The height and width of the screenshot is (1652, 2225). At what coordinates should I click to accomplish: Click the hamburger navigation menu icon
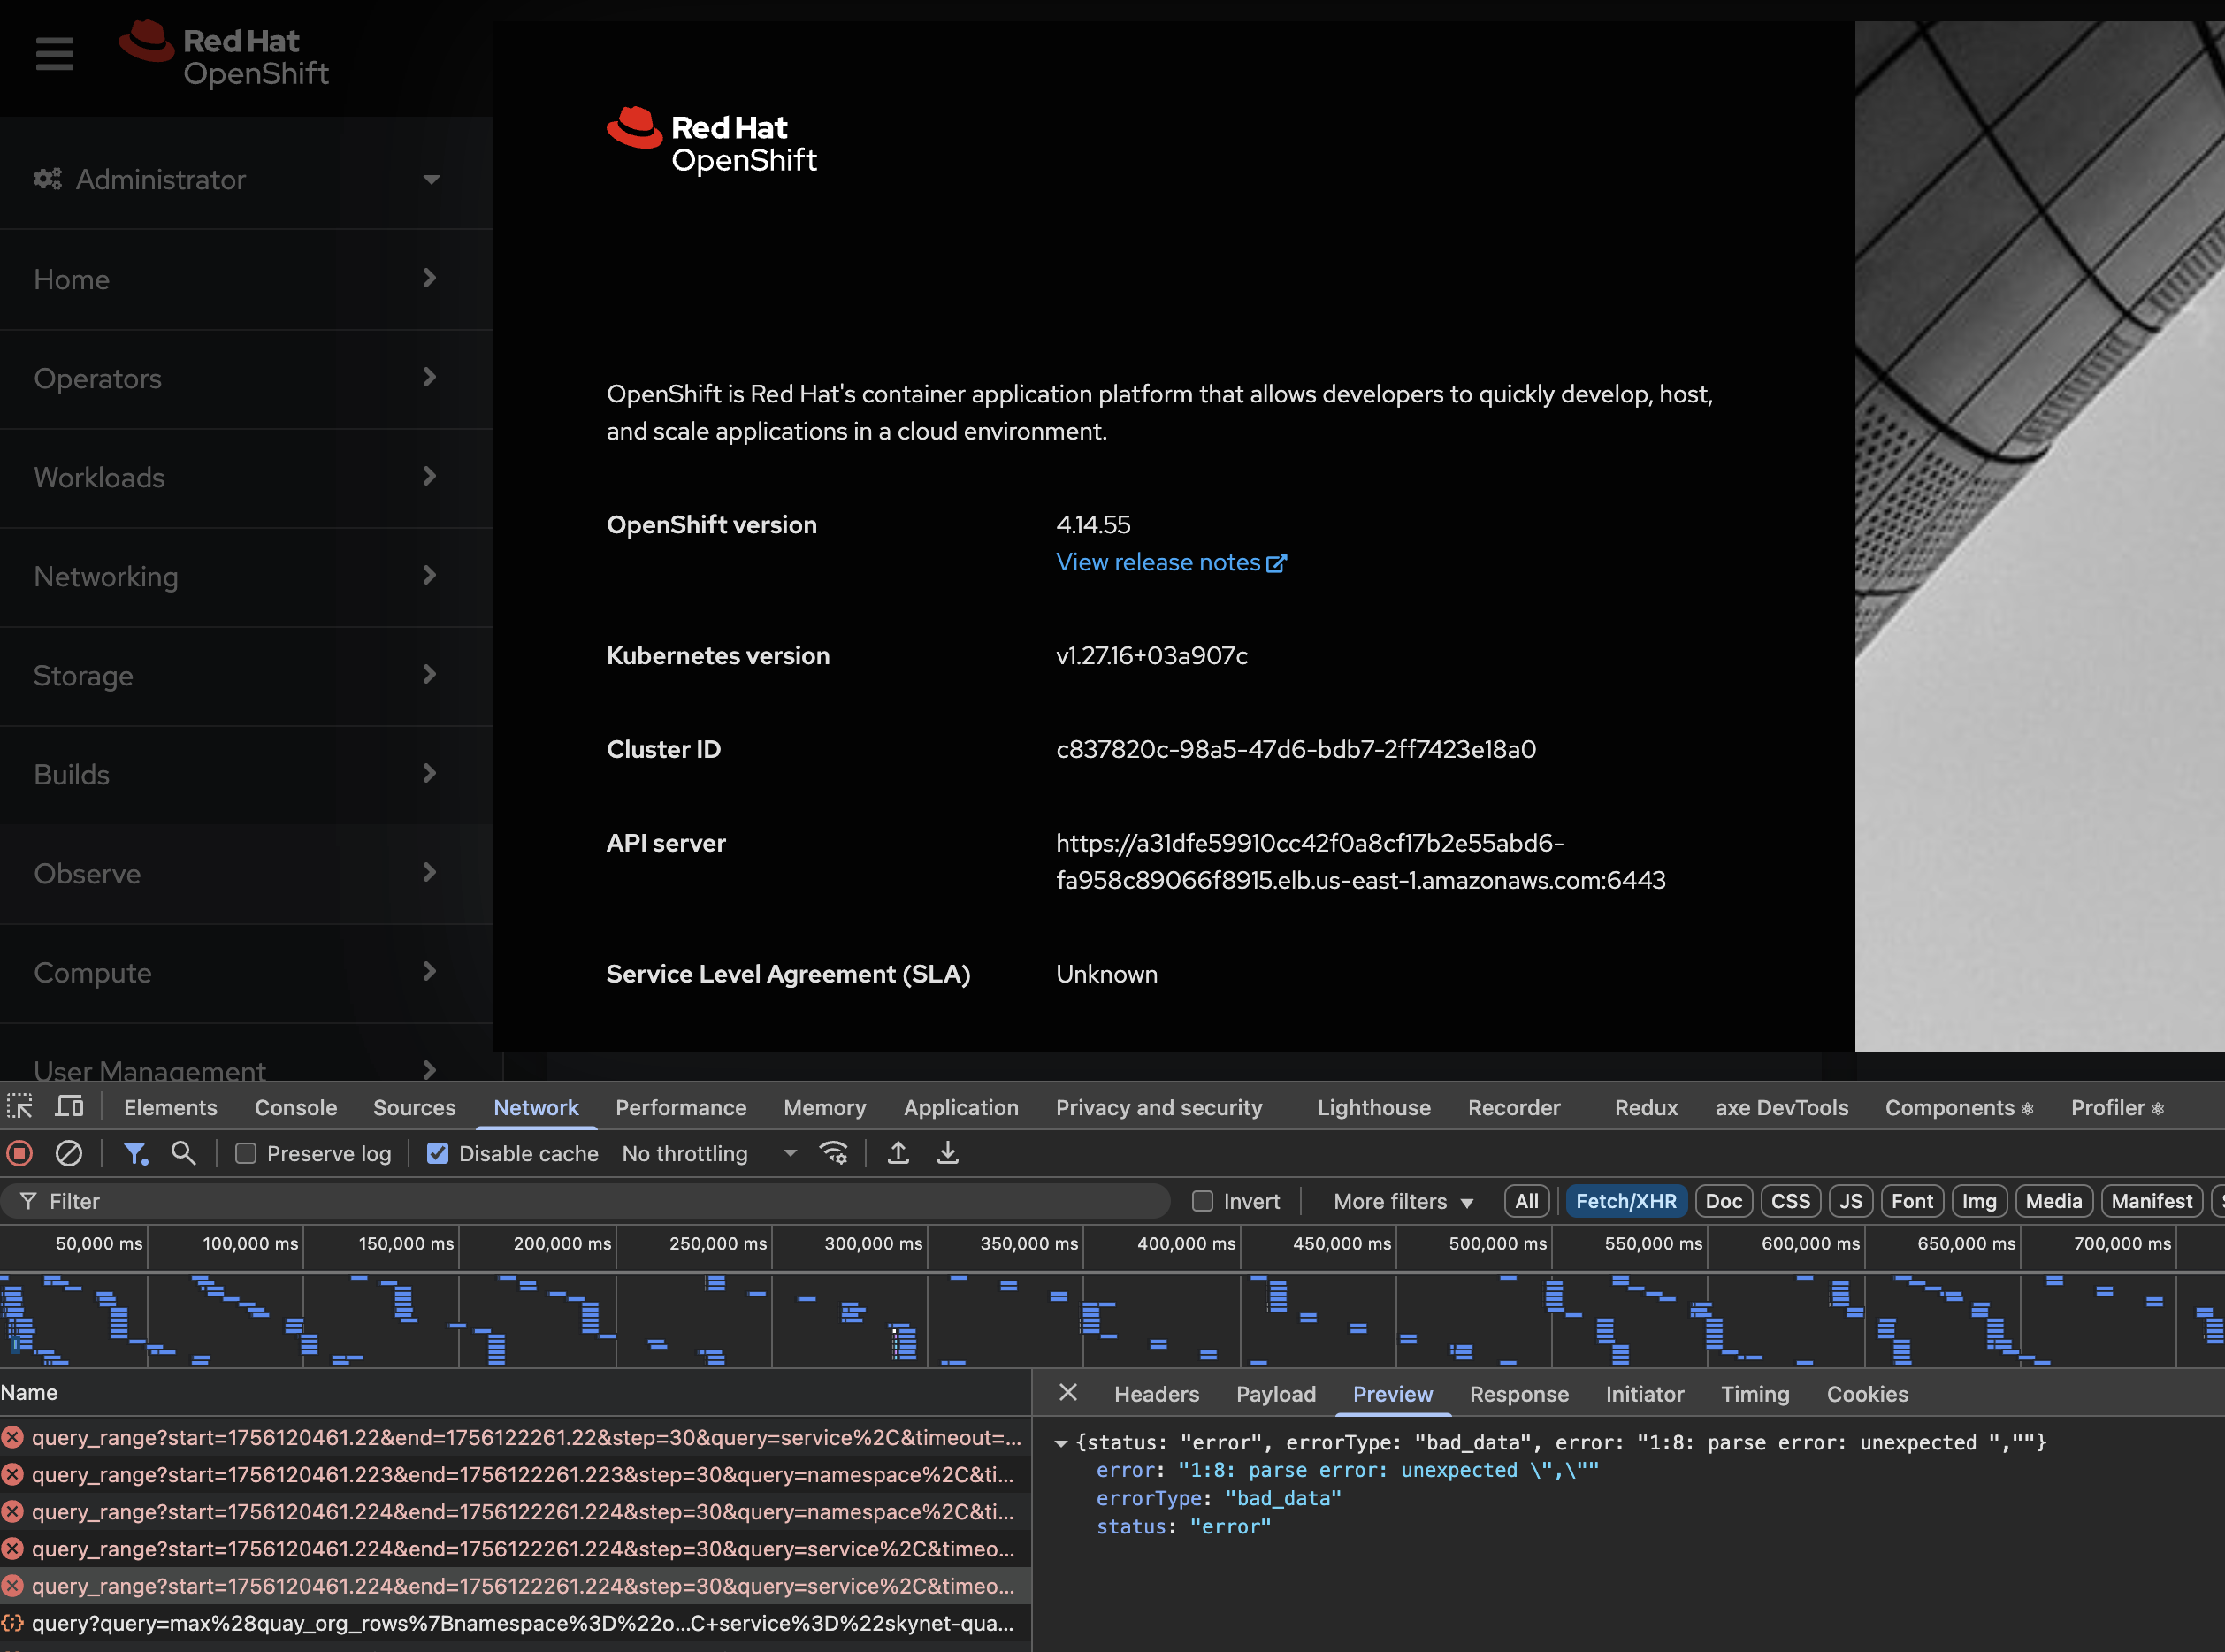click(54, 54)
